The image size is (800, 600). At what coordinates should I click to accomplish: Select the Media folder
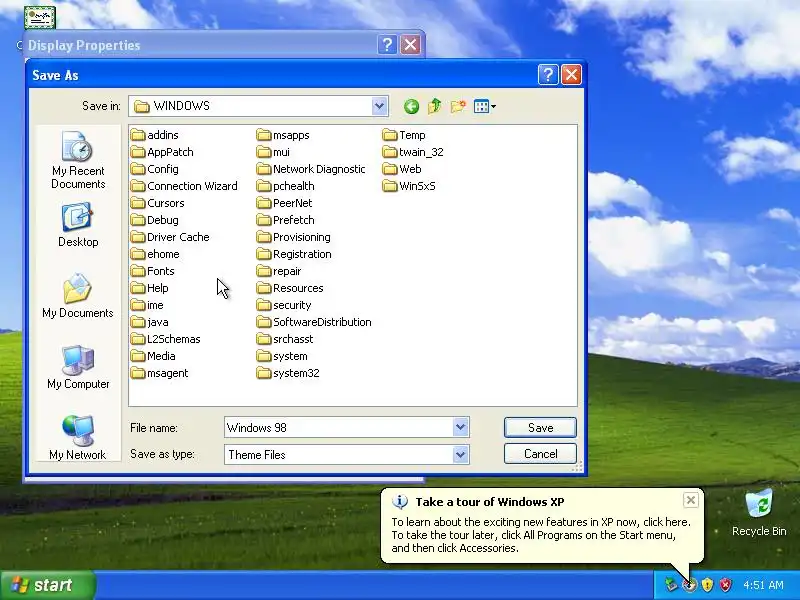pyautogui.click(x=153, y=356)
